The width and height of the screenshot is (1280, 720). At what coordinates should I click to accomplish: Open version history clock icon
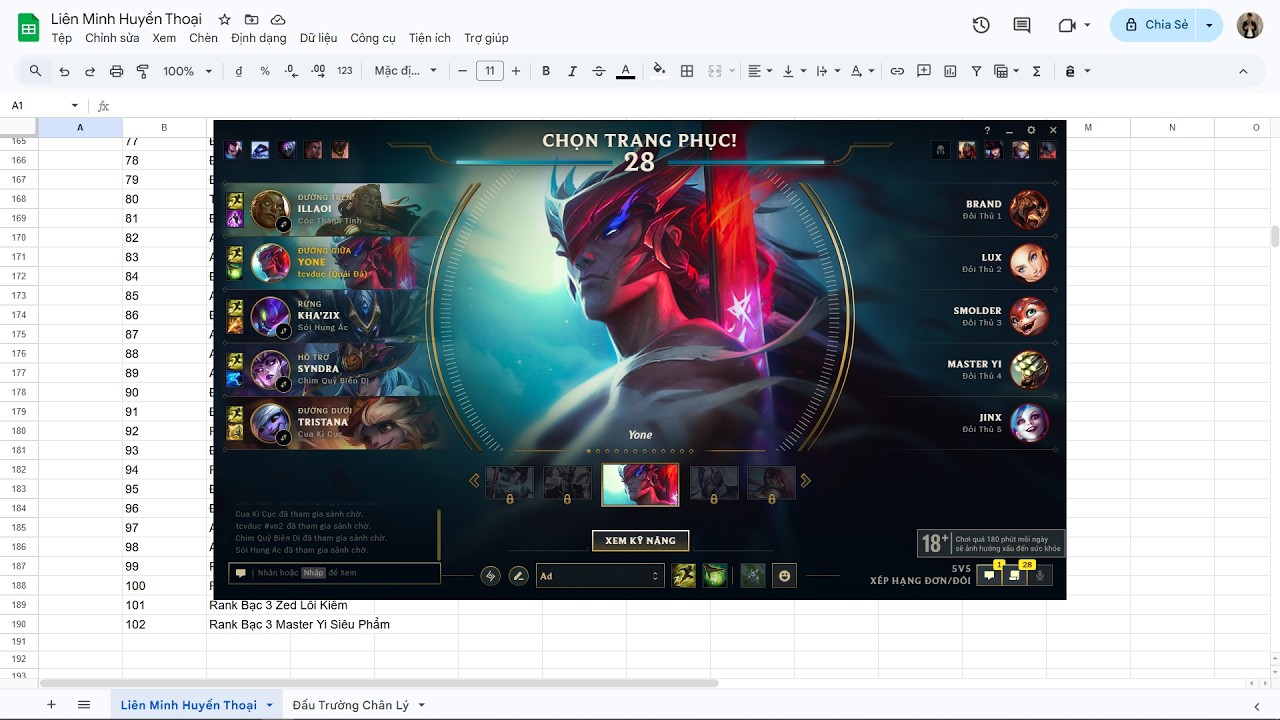tap(981, 25)
